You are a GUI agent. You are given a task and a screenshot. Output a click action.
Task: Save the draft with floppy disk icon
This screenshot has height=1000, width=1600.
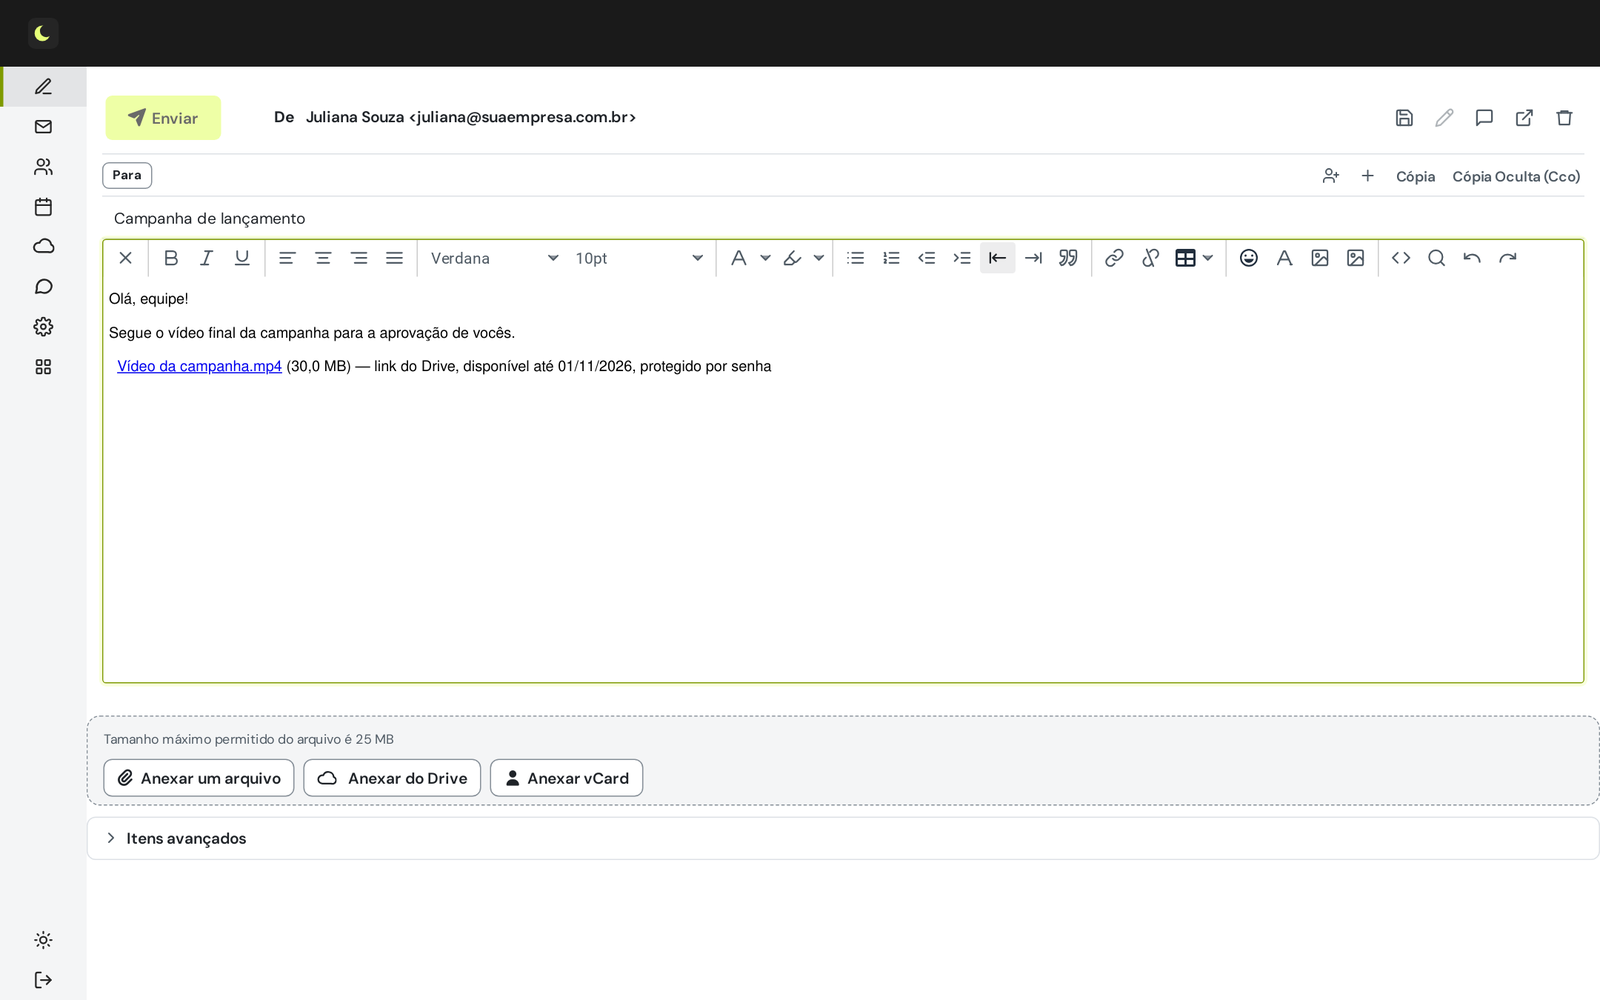tap(1404, 118)
